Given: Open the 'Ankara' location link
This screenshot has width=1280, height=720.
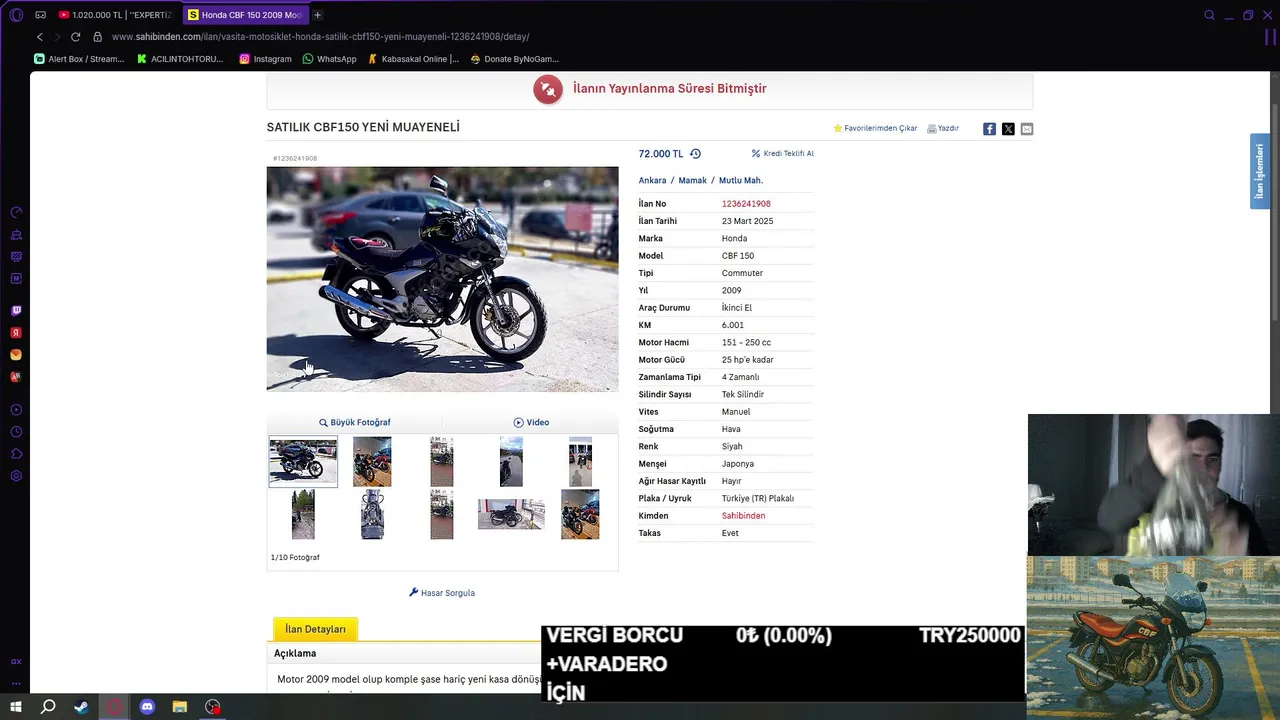Looking at the screenshot, I should click(x=652, y=181).
